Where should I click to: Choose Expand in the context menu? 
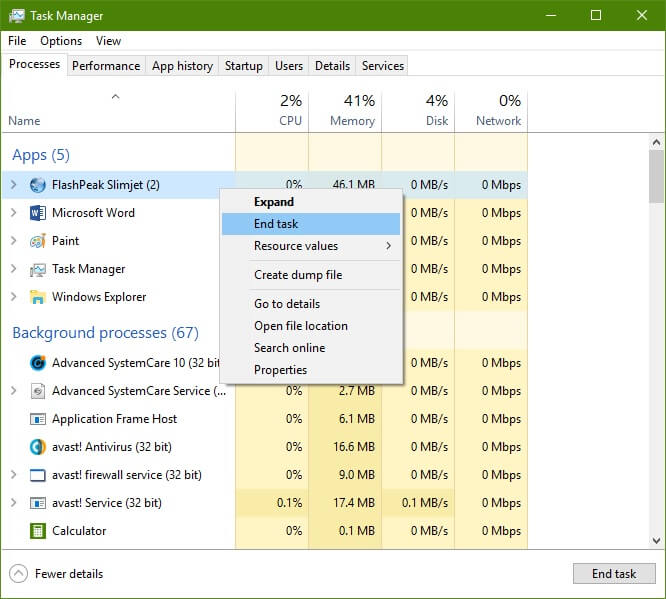pos(311,202)
